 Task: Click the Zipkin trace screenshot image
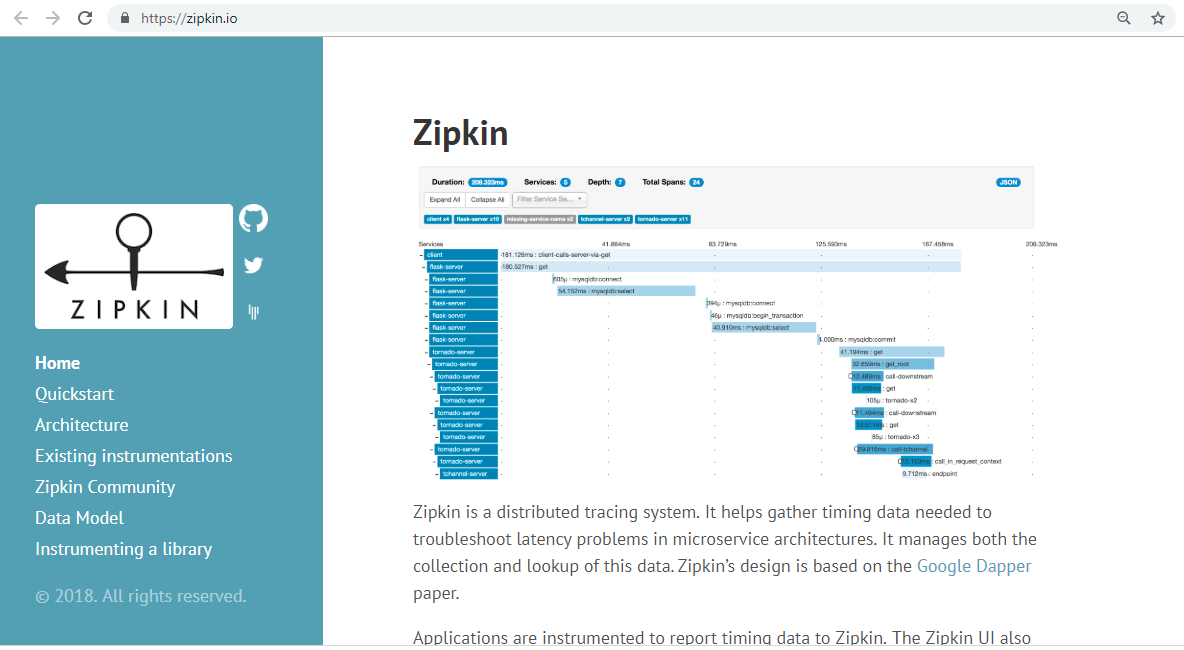click(x=737, y=323)
